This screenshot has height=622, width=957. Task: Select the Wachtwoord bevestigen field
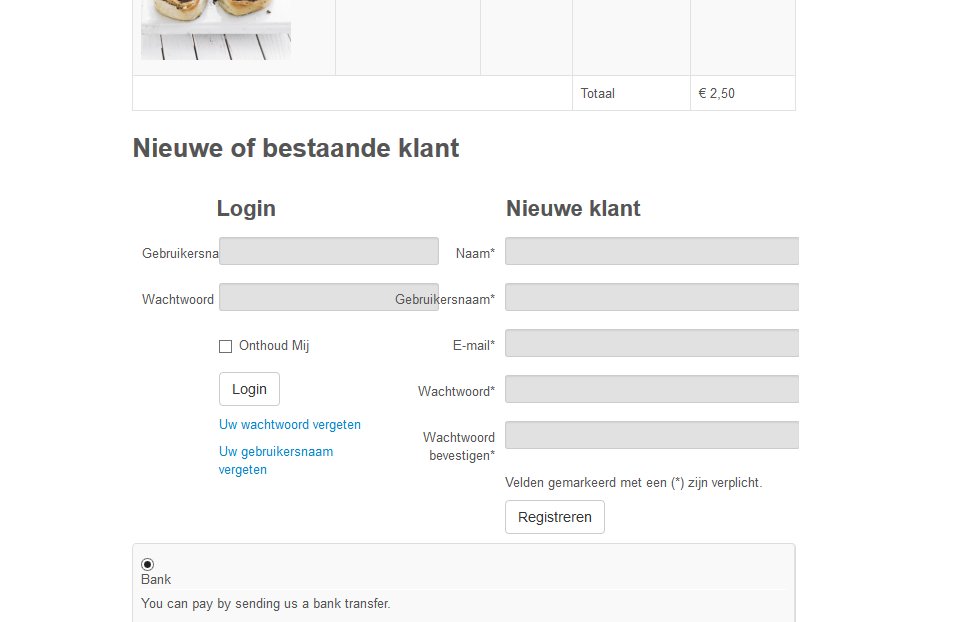pyautogui.click(x=651, y=435)
